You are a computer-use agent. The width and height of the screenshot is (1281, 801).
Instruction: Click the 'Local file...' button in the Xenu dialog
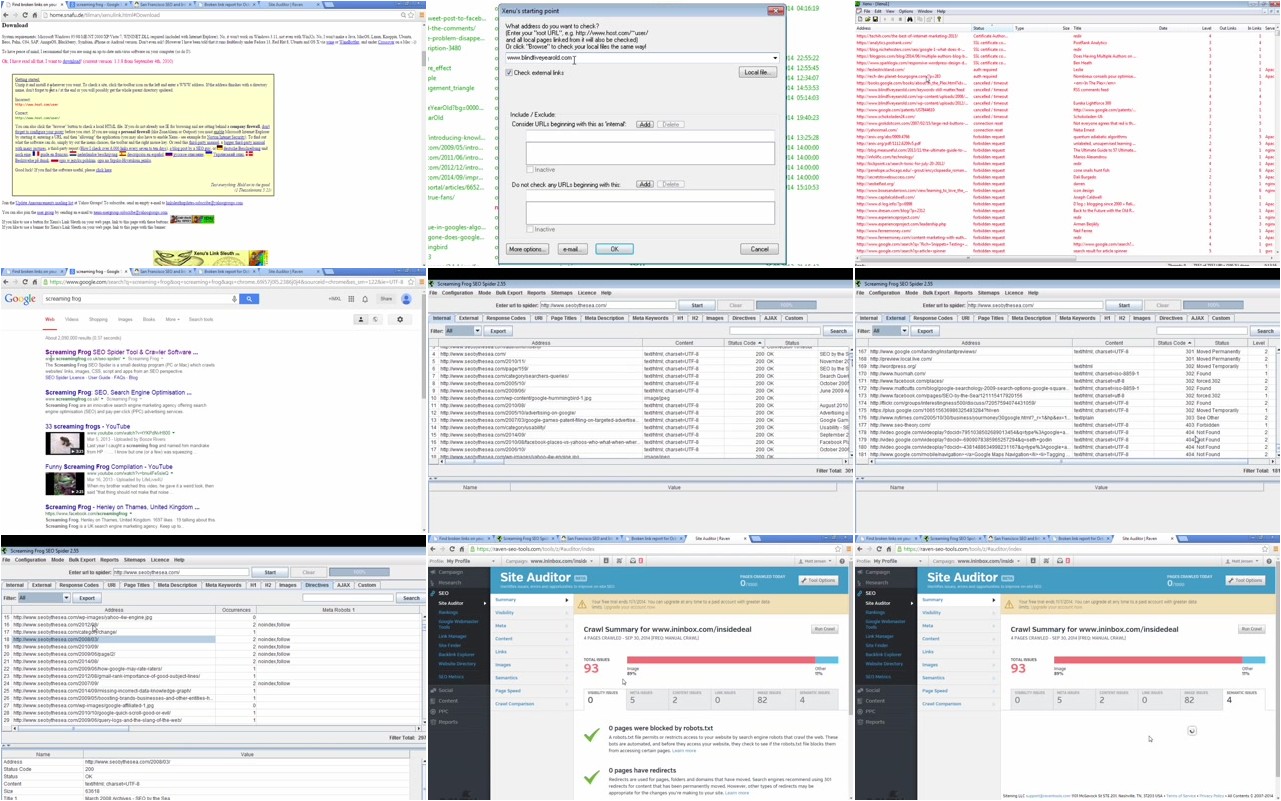[758, 72]
